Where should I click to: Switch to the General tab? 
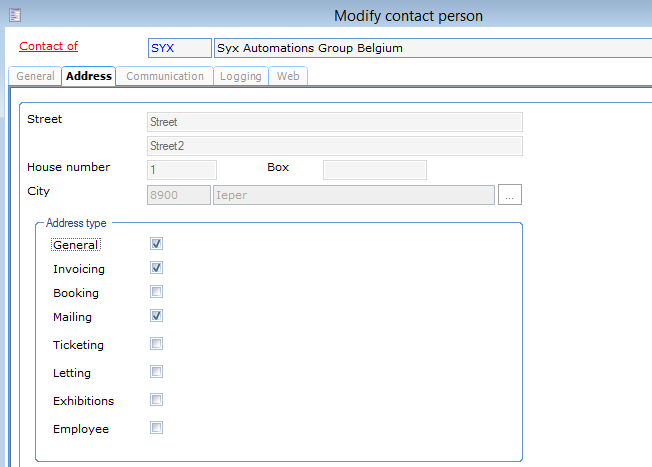[35, 76]
